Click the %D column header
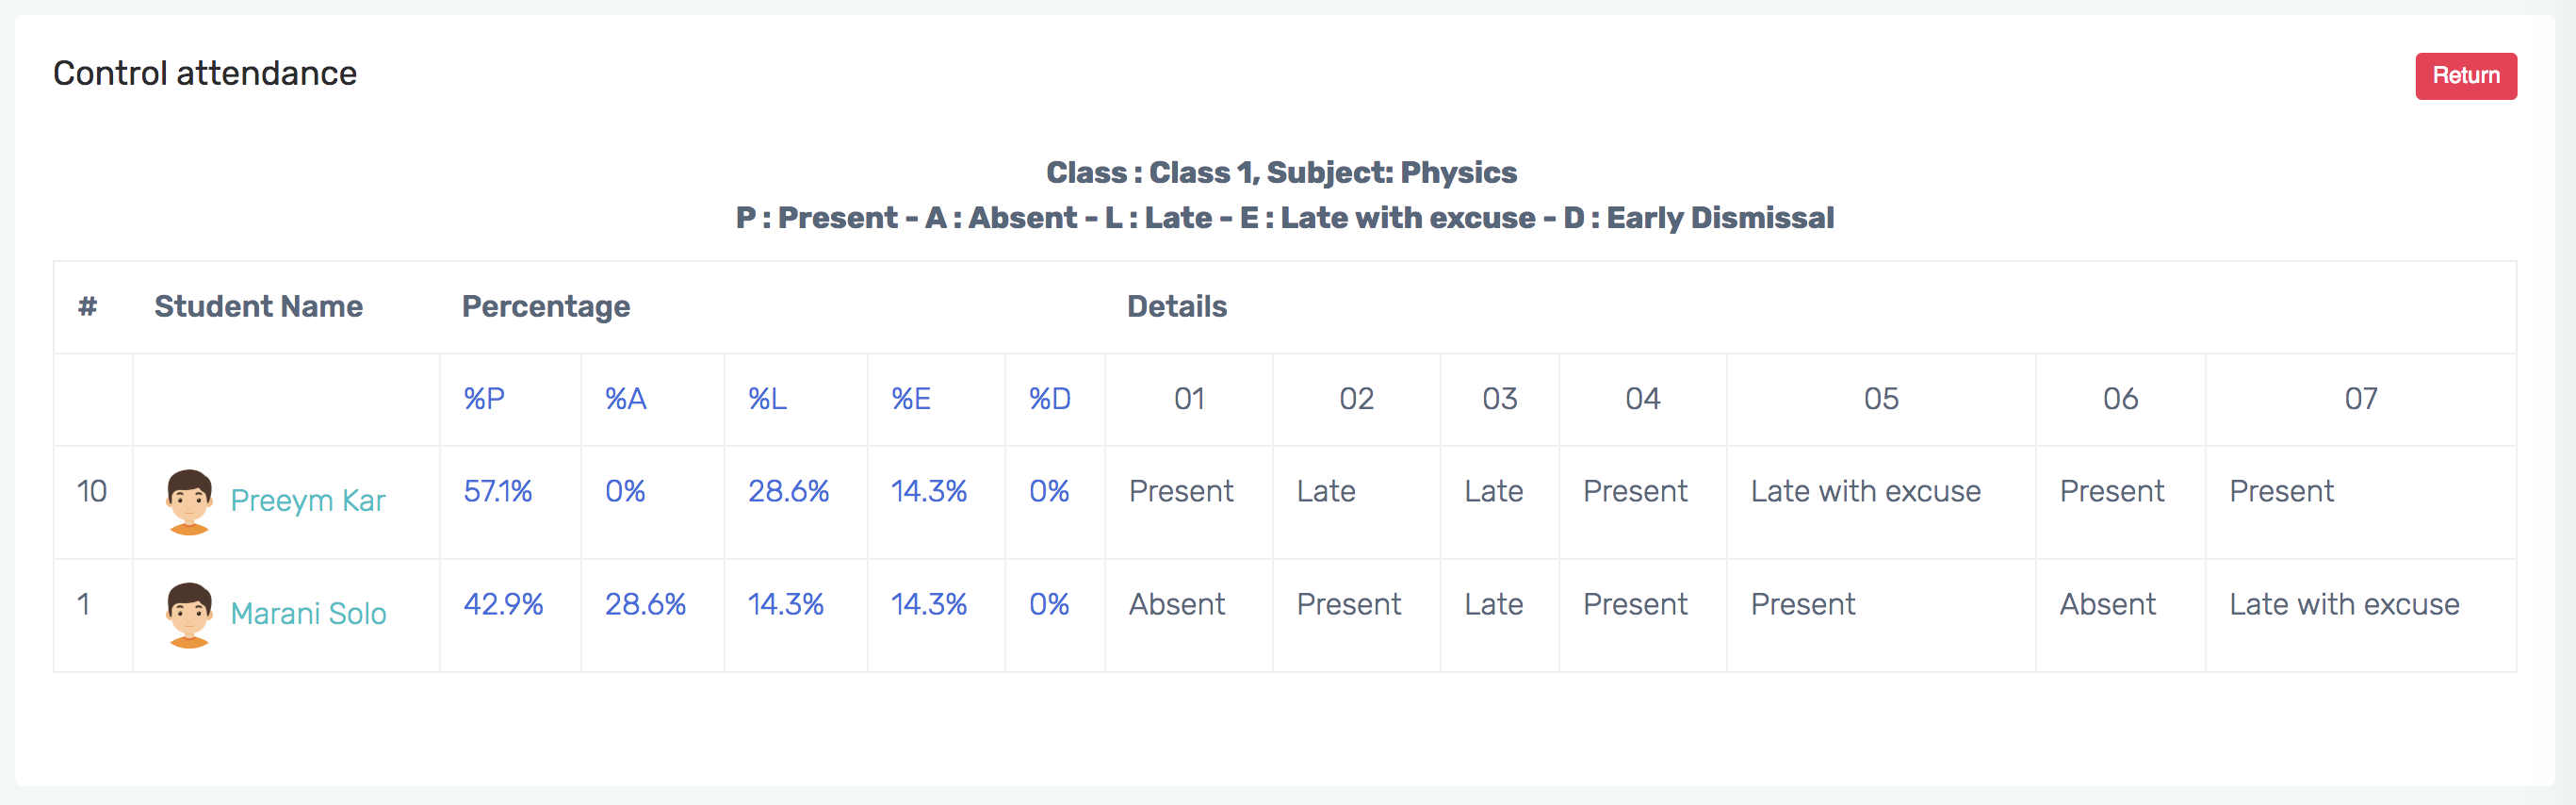The width and height of the screenshot is (2576, 805). click(x=1049, y=399)
